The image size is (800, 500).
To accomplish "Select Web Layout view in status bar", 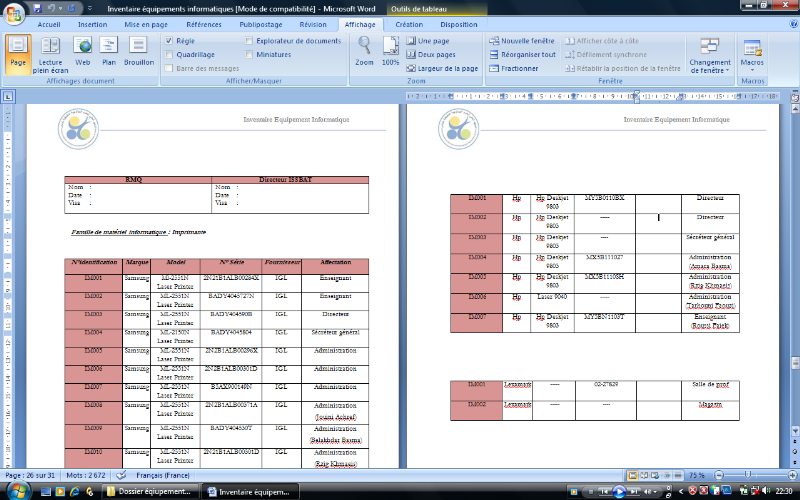I will pos(655,475).
